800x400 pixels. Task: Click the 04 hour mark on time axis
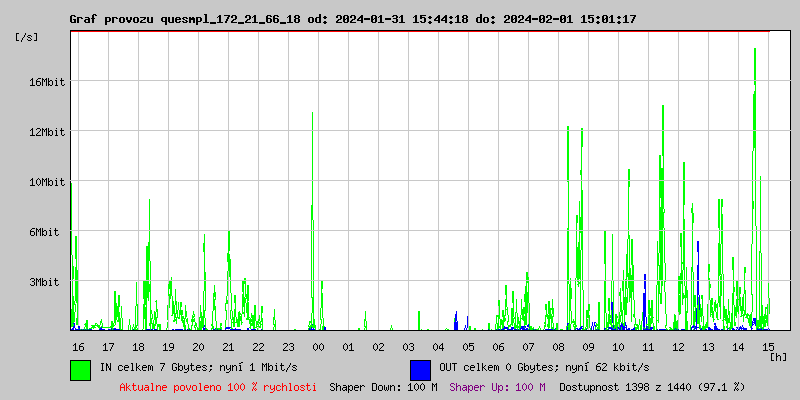pos(438,346)
